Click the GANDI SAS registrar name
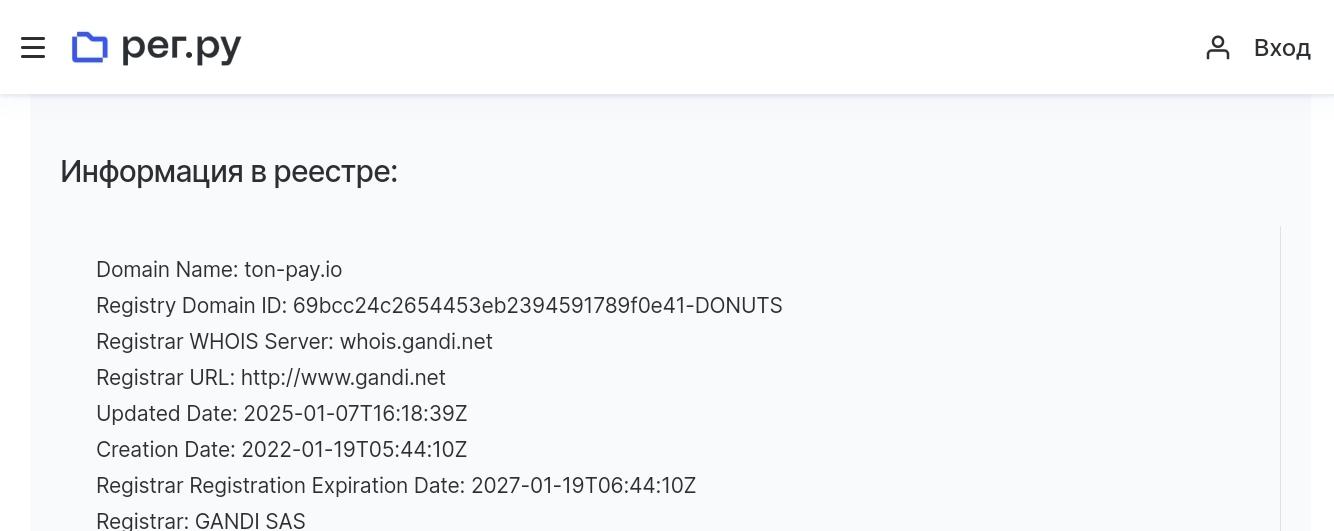Viewport: 1334px width, 531px height. click(250, 520)
